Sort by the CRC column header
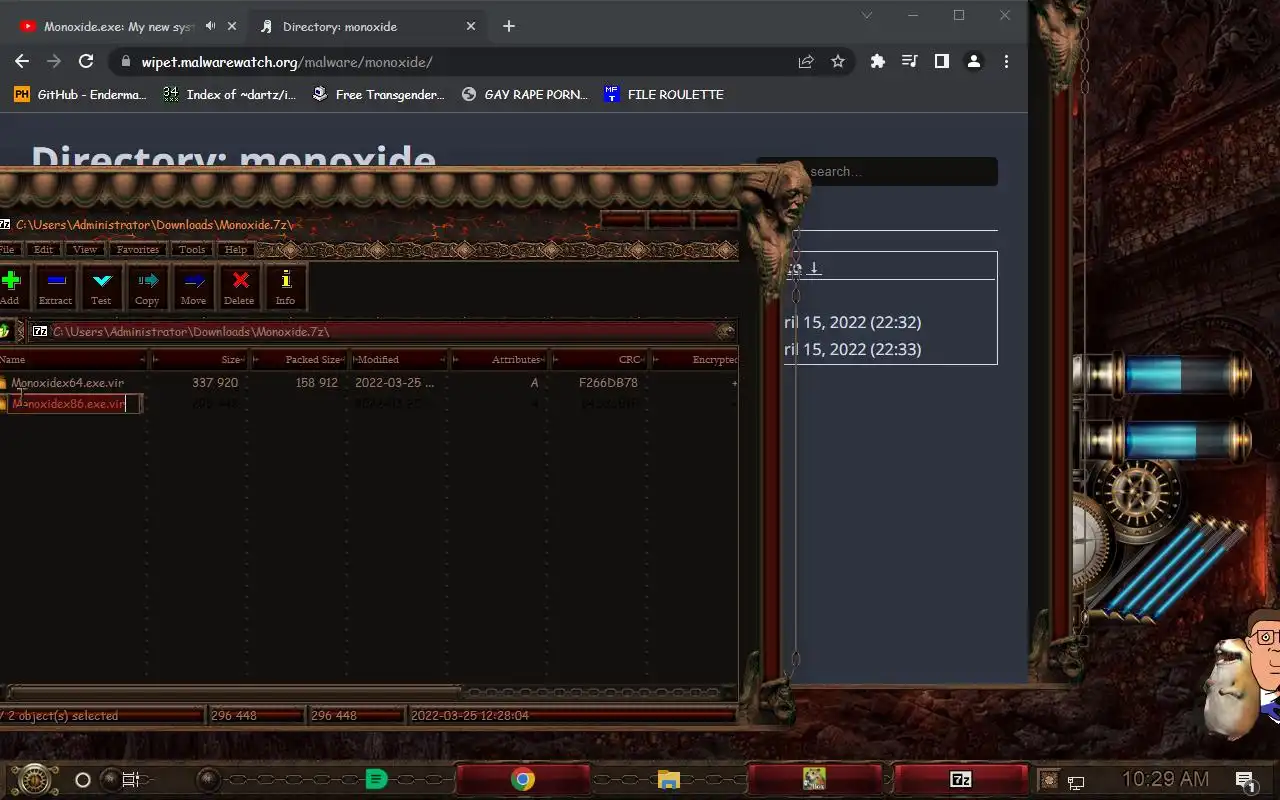 coord(598,359)
